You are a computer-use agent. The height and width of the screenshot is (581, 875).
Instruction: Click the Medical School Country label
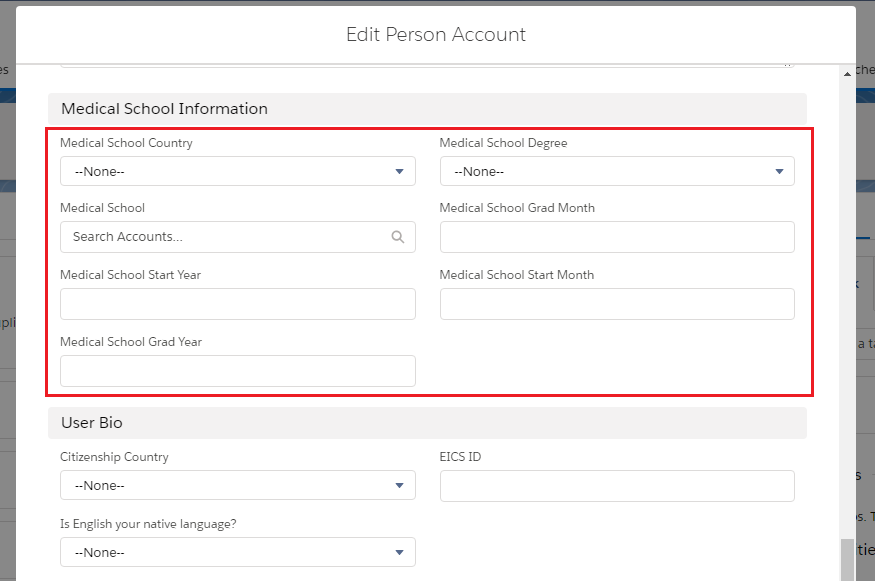coord(126,143)
